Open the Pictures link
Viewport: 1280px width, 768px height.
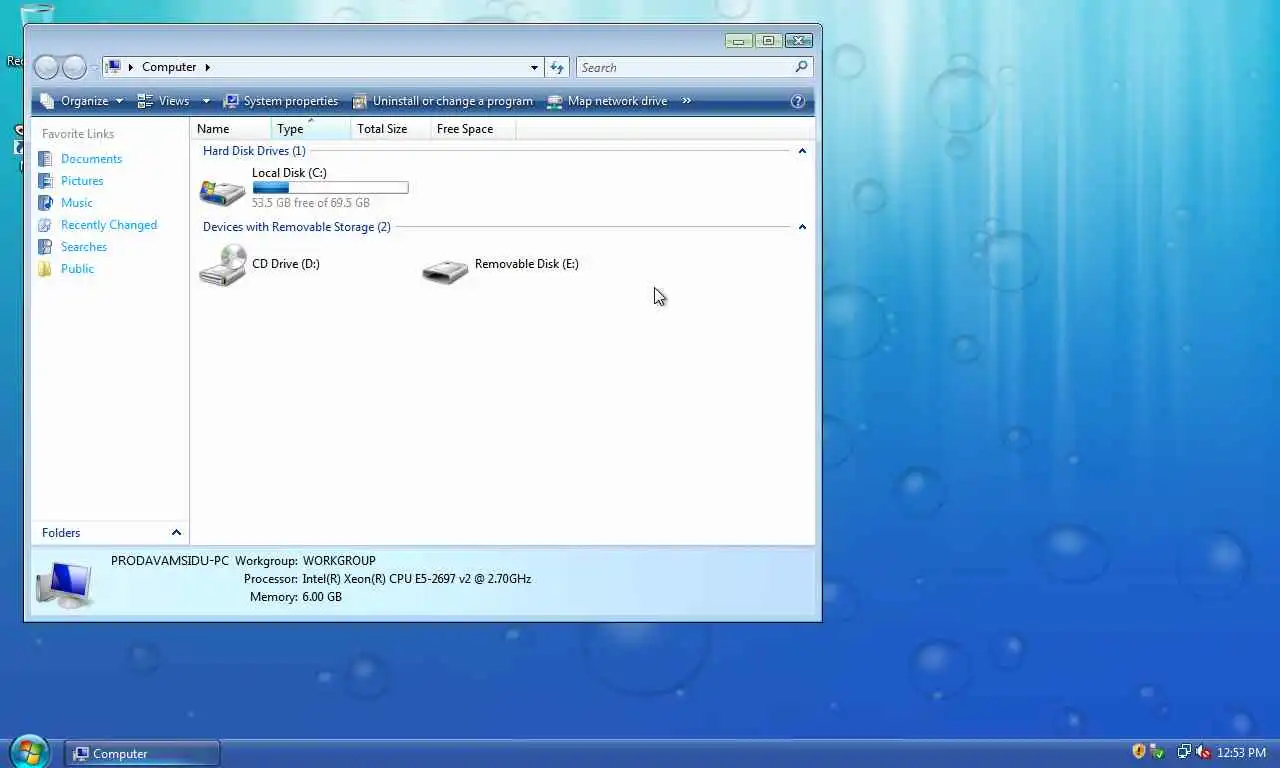(82, 181)
